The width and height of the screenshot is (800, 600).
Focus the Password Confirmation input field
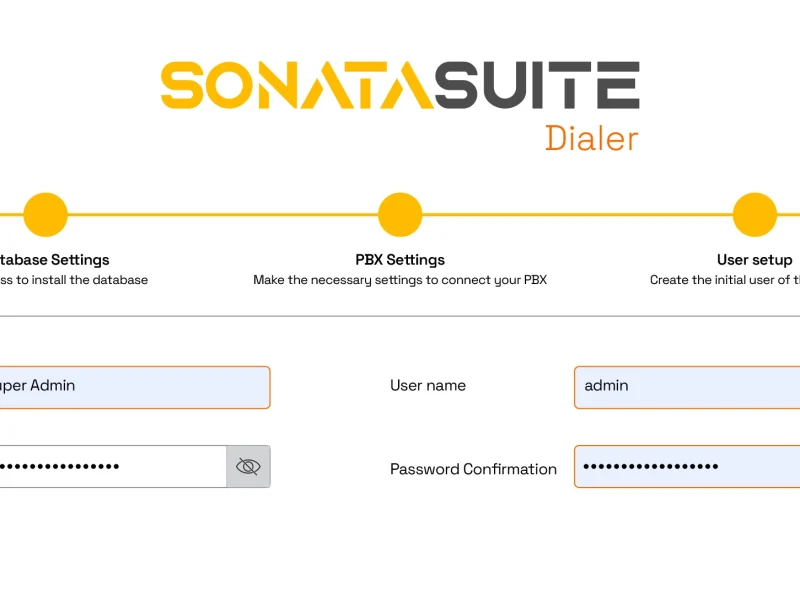(x=687, y=466)
